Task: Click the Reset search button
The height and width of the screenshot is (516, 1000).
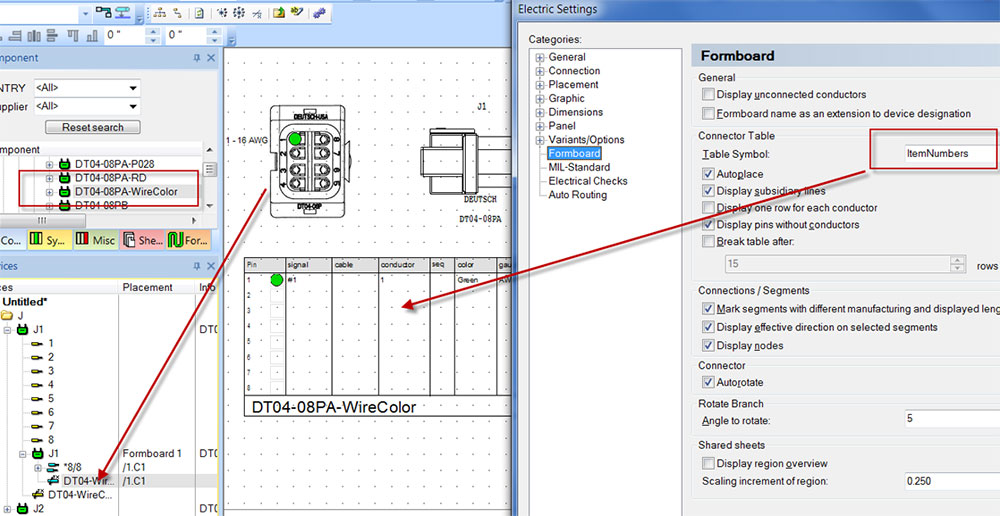Action: click(93, 128)
